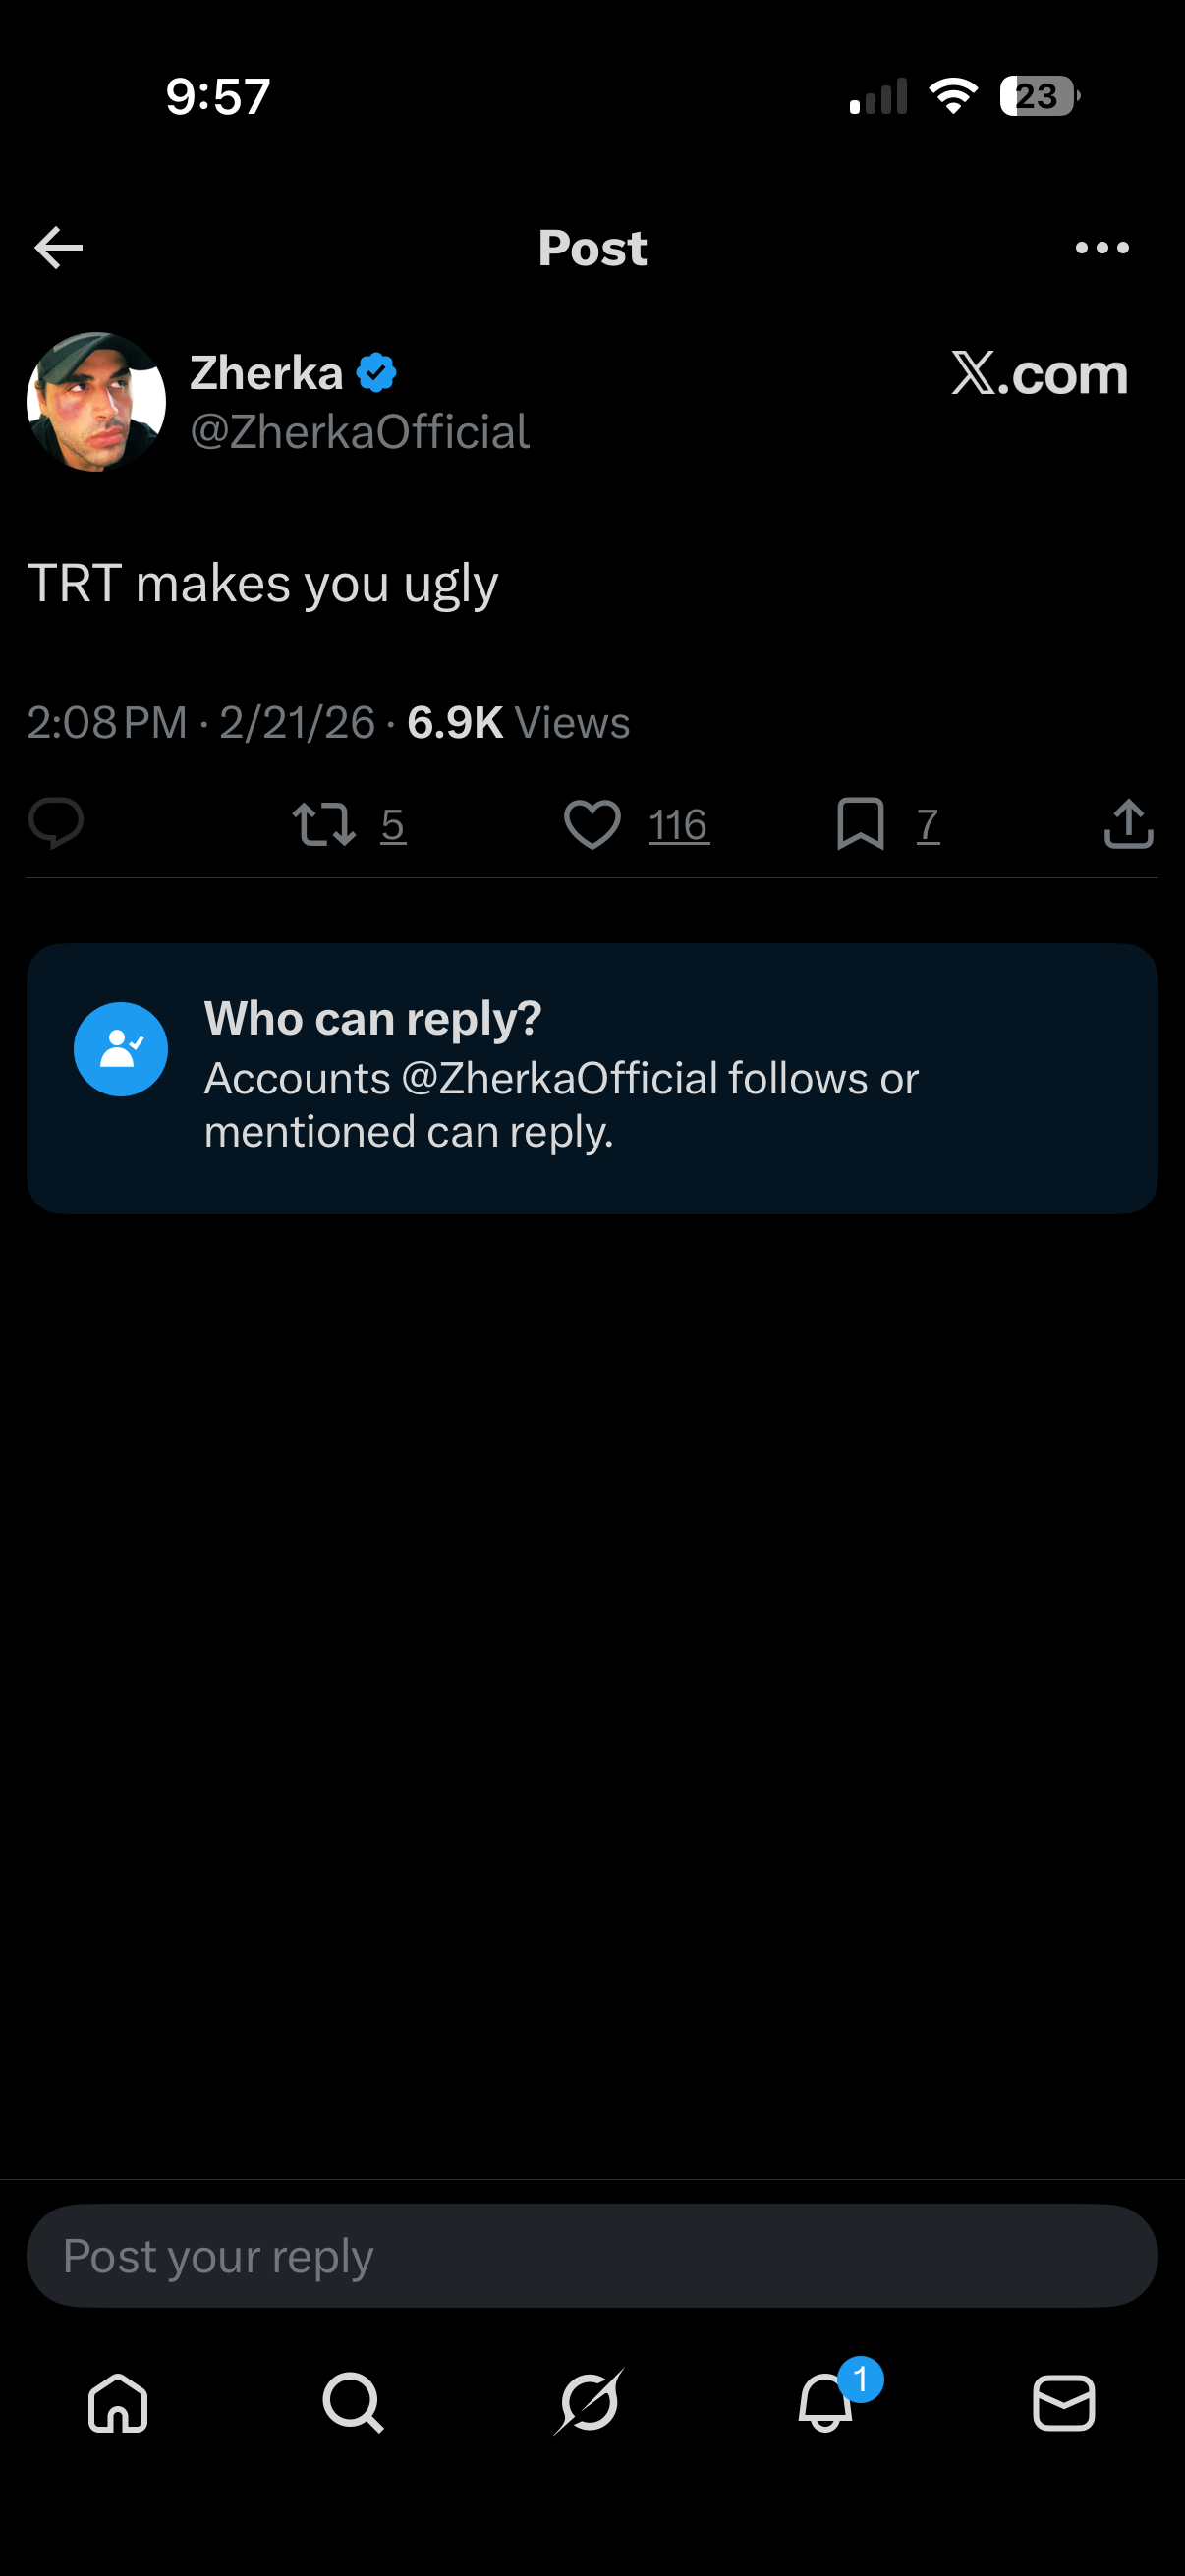1185x2576 pixels.
Task: View the 5 reposts count
Action: (393, 825)
